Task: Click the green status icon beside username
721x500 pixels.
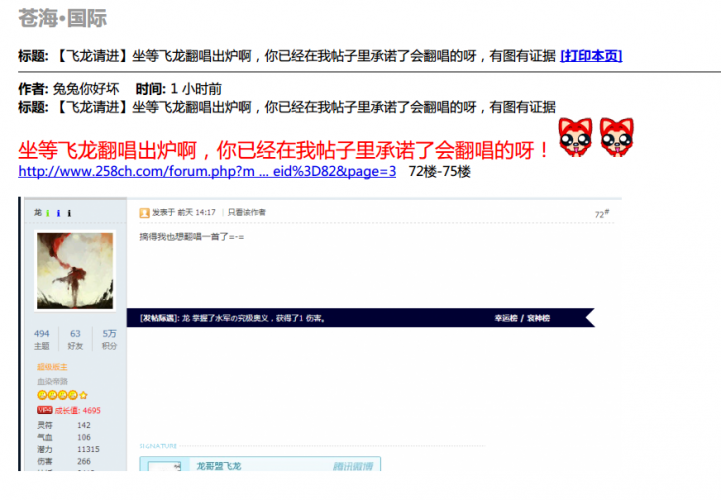Action: click(47, 213)
